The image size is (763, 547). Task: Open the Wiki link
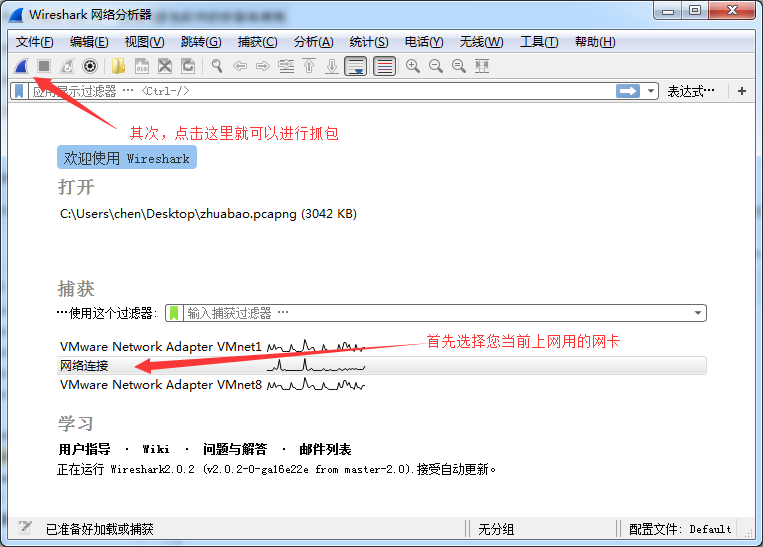click(156, 449)
